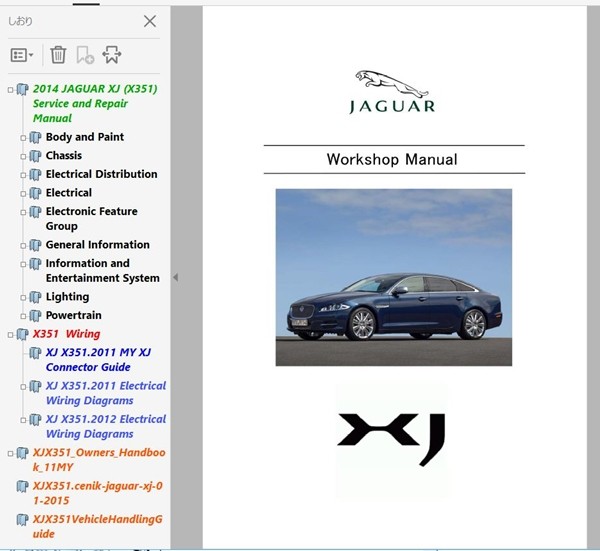Expand the Lighting bookmark node
The height and width of the screenshot is (551, 600).
(x=23, y=298)
